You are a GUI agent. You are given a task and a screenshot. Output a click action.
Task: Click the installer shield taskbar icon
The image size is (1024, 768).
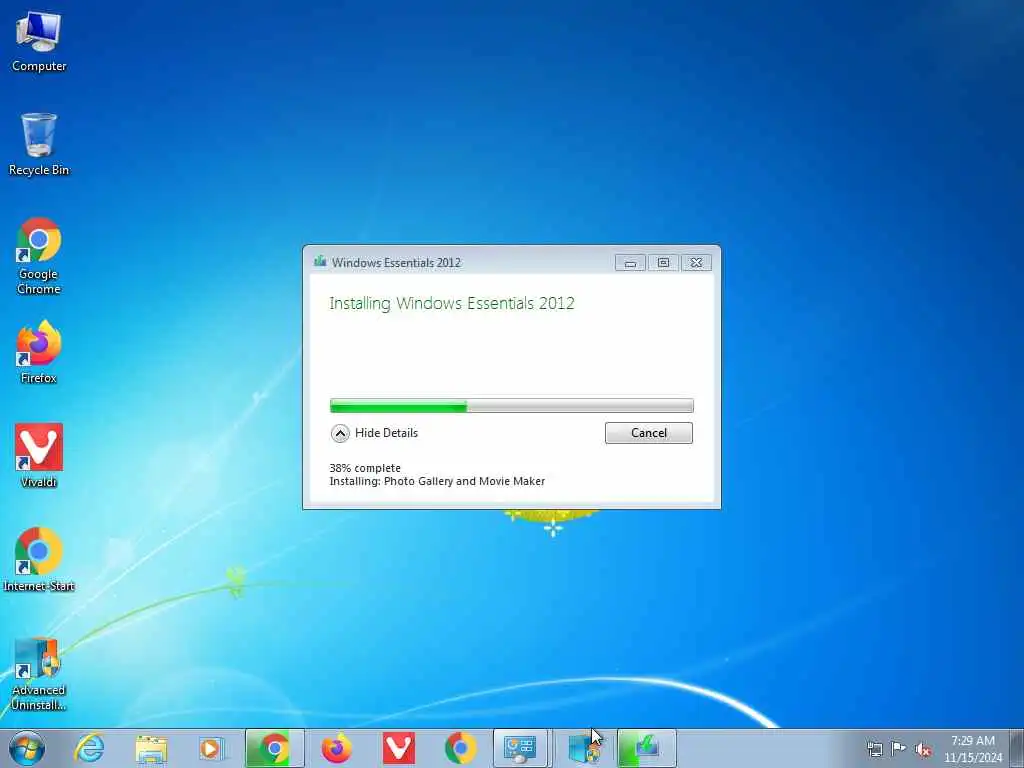(x=584, y=748)
